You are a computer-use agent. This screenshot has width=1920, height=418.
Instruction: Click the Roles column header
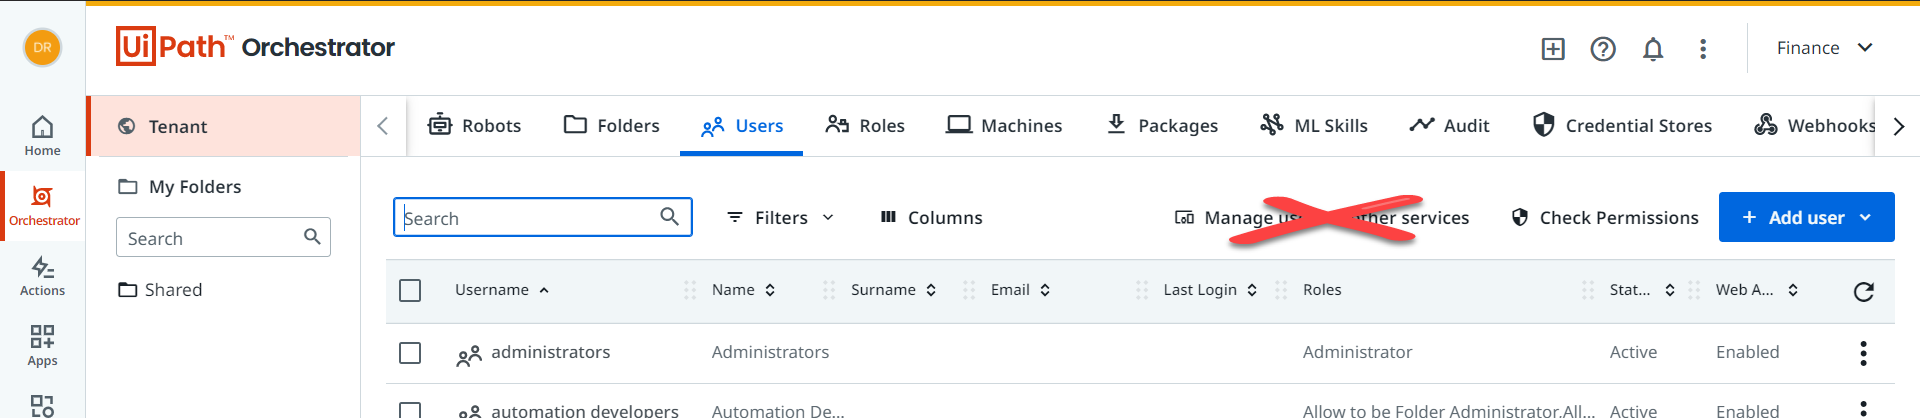click(x=1322, y=290)
